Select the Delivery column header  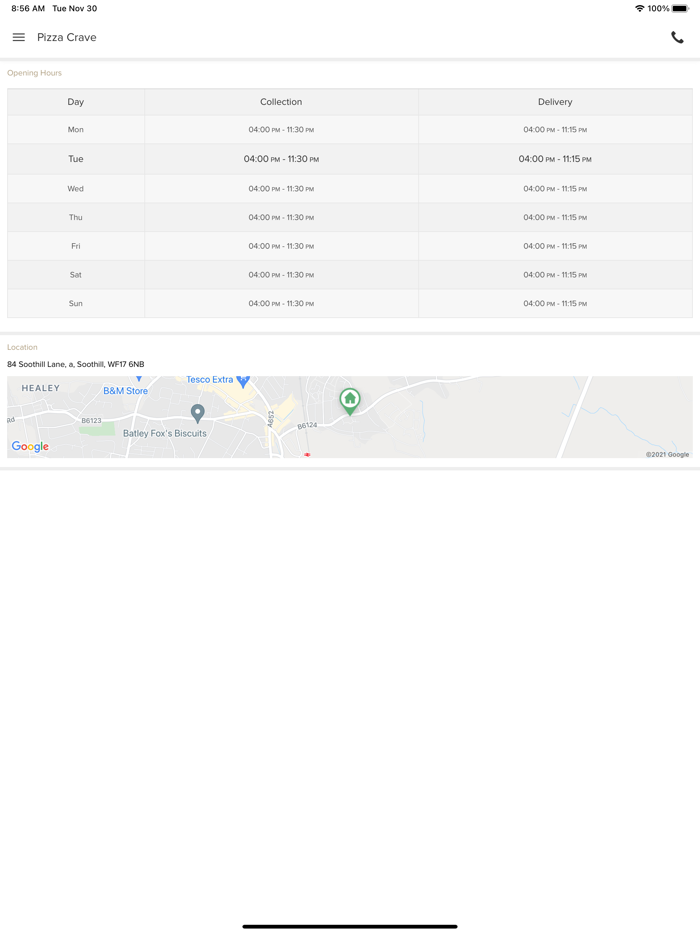point(555,102)
